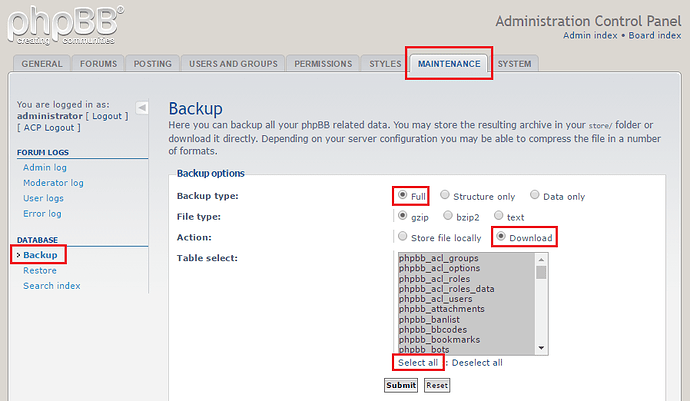Click the phpBB logo

click(x=66, y=25)
